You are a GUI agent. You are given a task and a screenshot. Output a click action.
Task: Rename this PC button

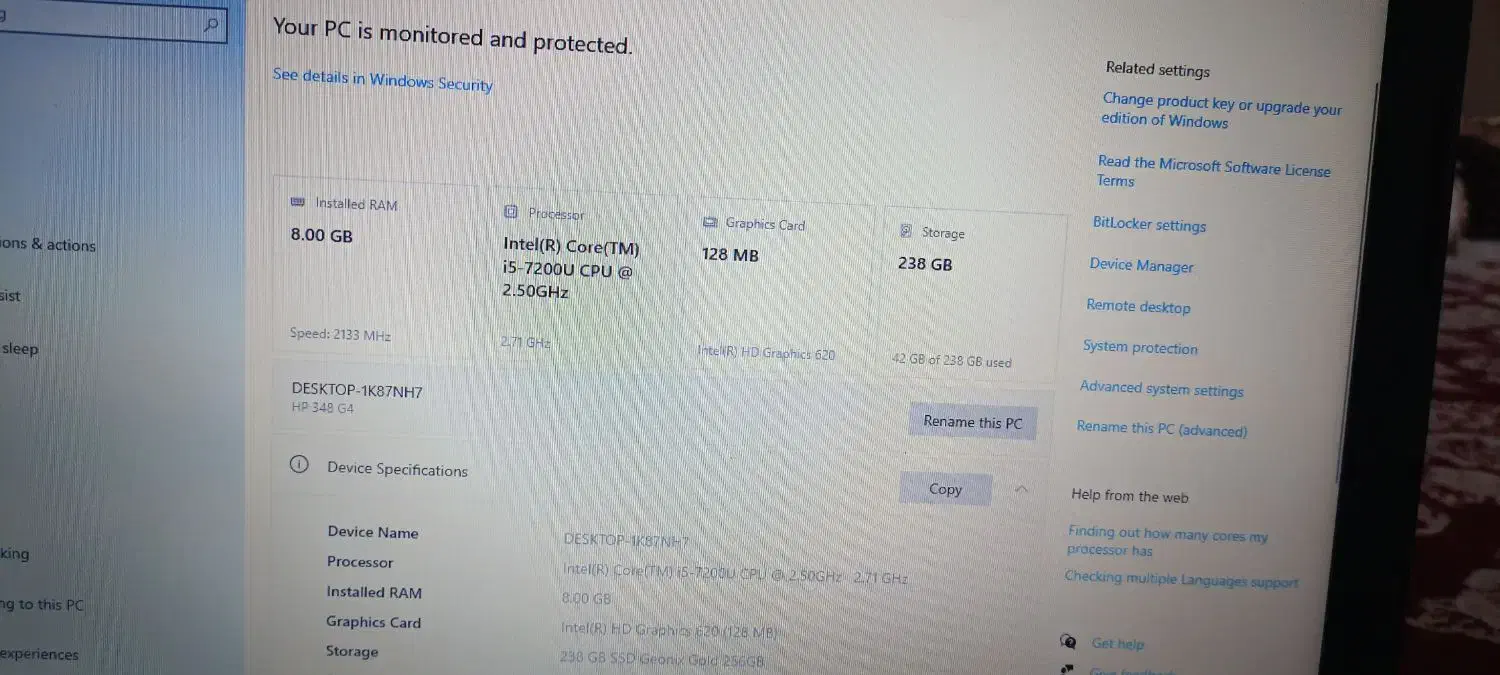(x=973, y=422)
